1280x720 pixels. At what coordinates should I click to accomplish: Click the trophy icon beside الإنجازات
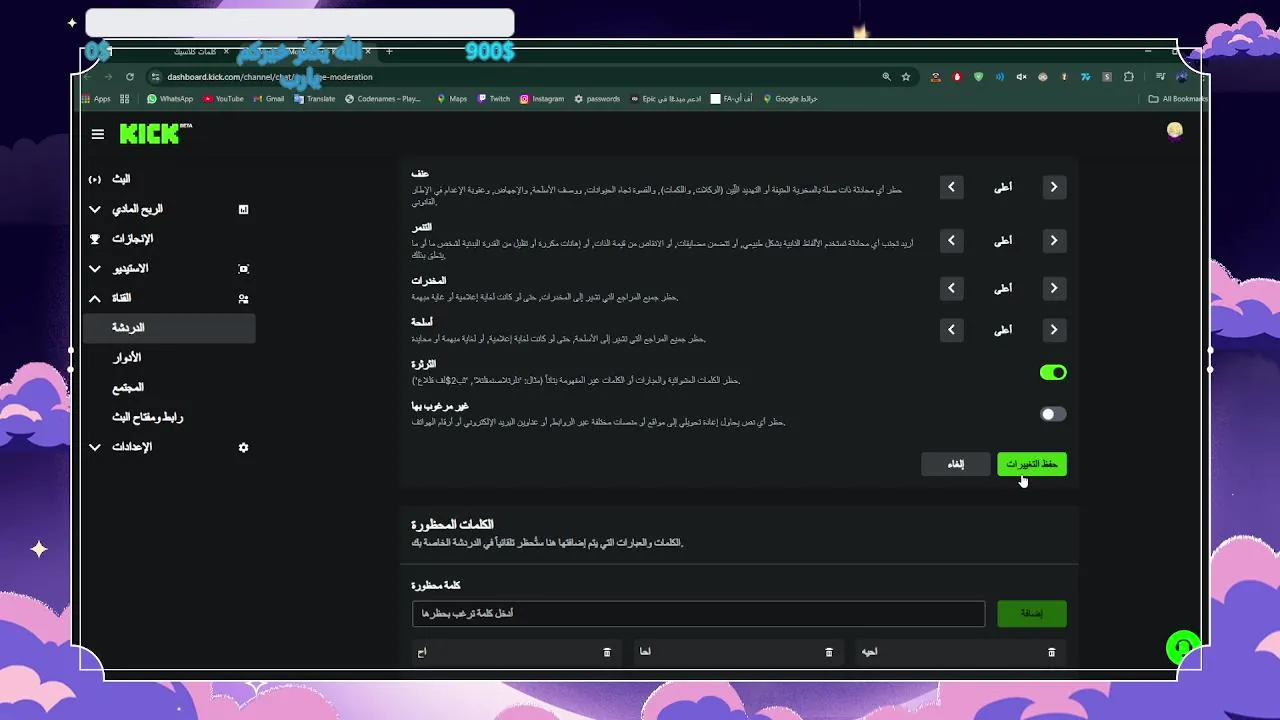(95, 239)
